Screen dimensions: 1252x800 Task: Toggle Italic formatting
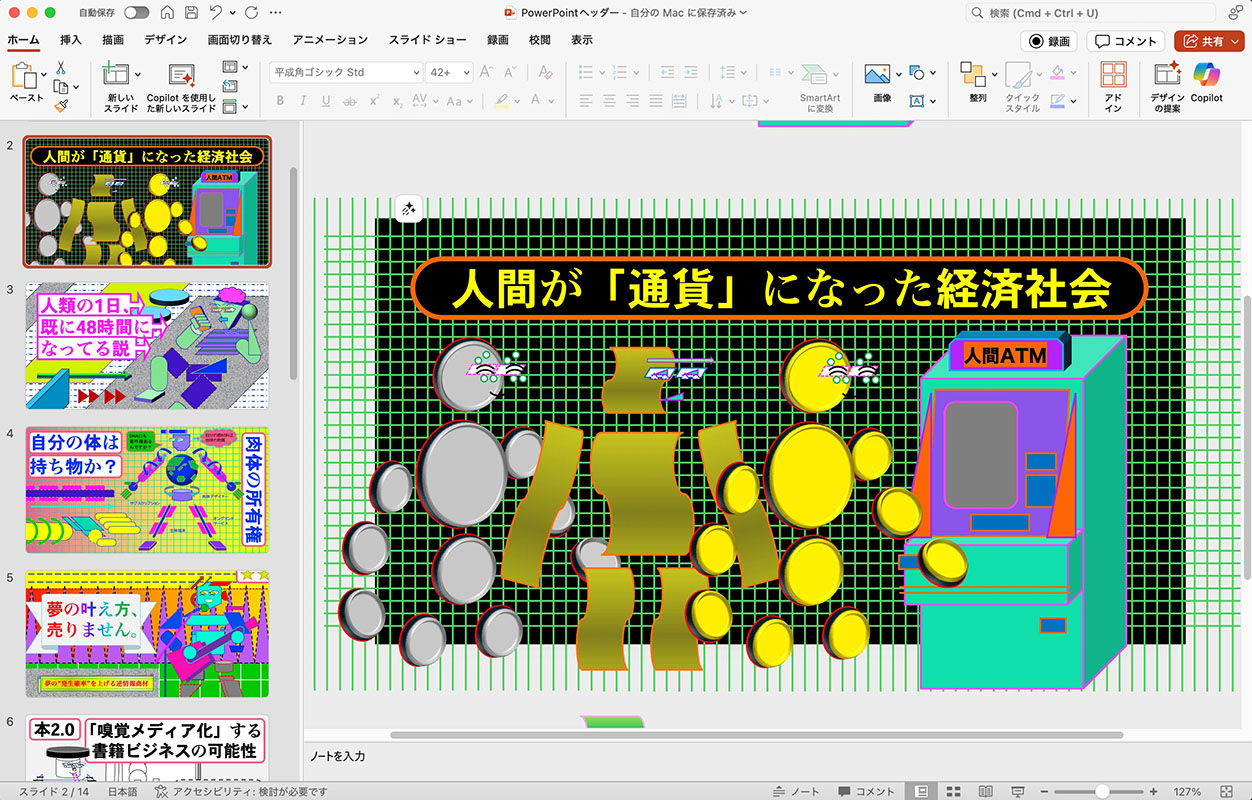coord(303,101)
